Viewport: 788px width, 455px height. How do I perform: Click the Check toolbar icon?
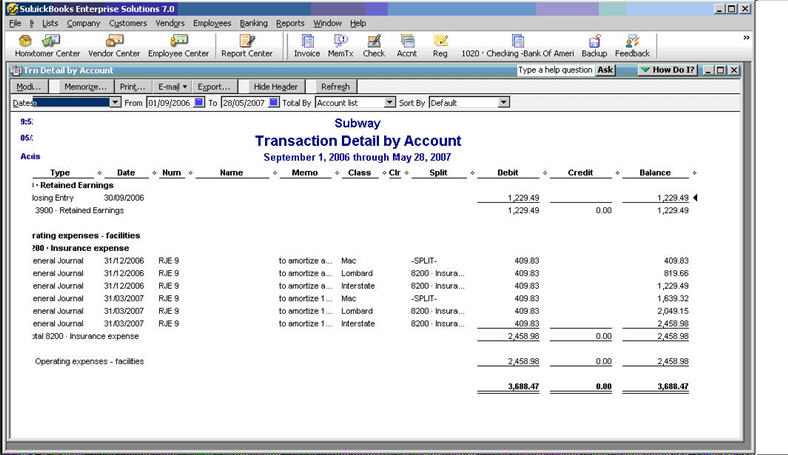pos(374,45)
